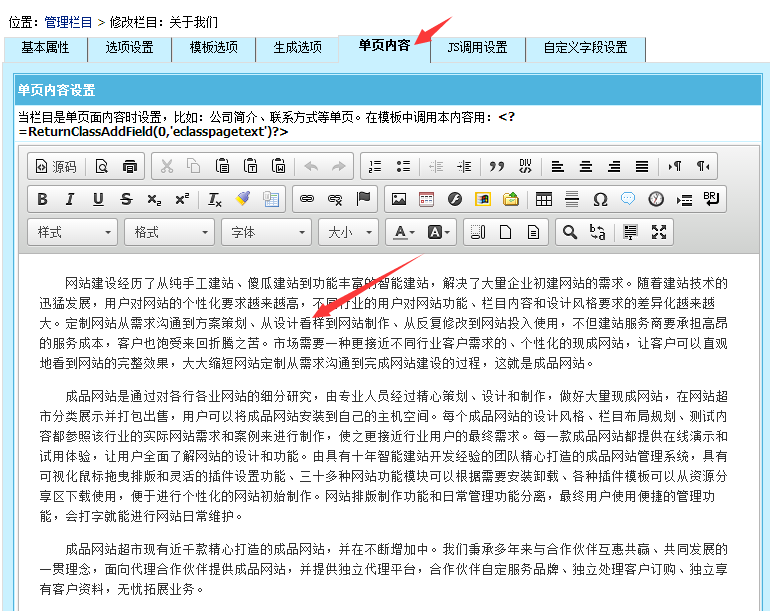Switch to the 基本属性 tab
Viewport: 770px width, 611px height.
click(45, 48)
